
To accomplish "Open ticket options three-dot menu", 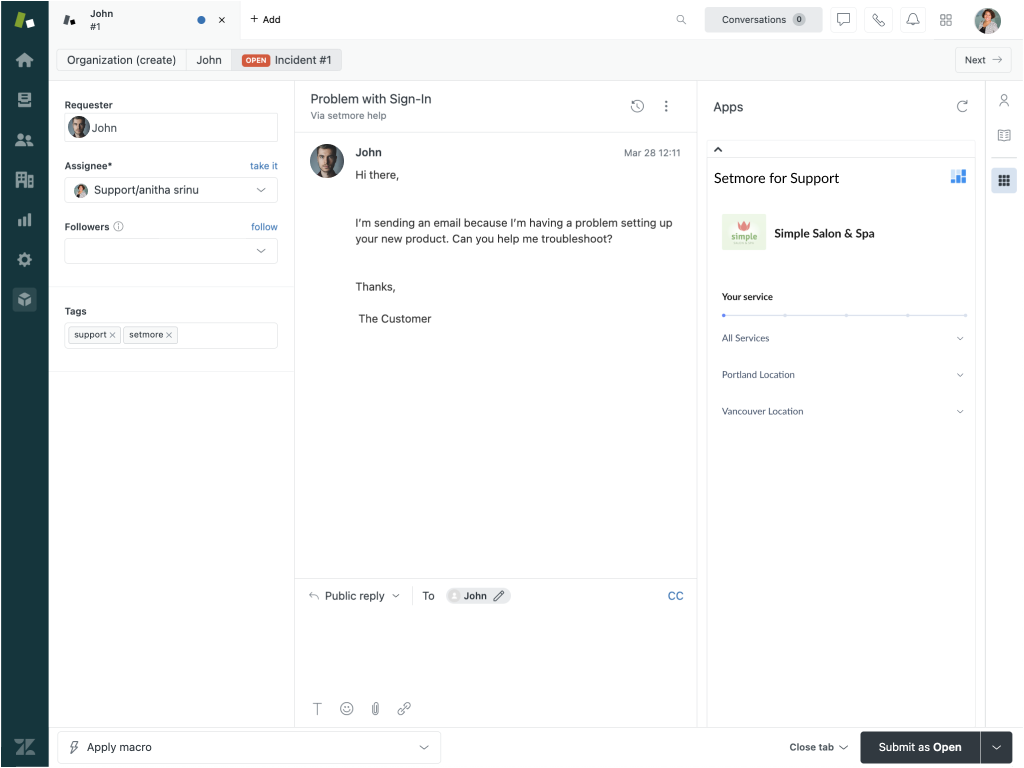I will click(x=666, y=106).
